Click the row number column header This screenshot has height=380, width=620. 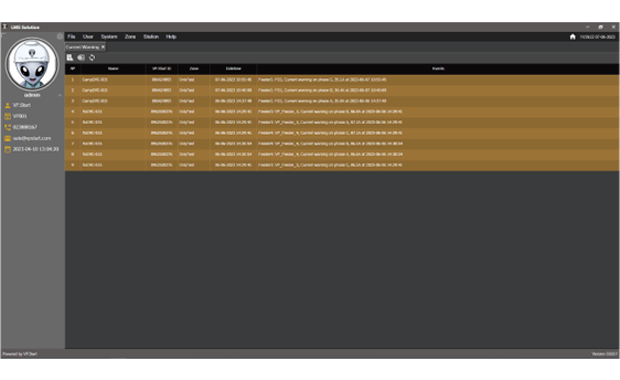point(72,69)
